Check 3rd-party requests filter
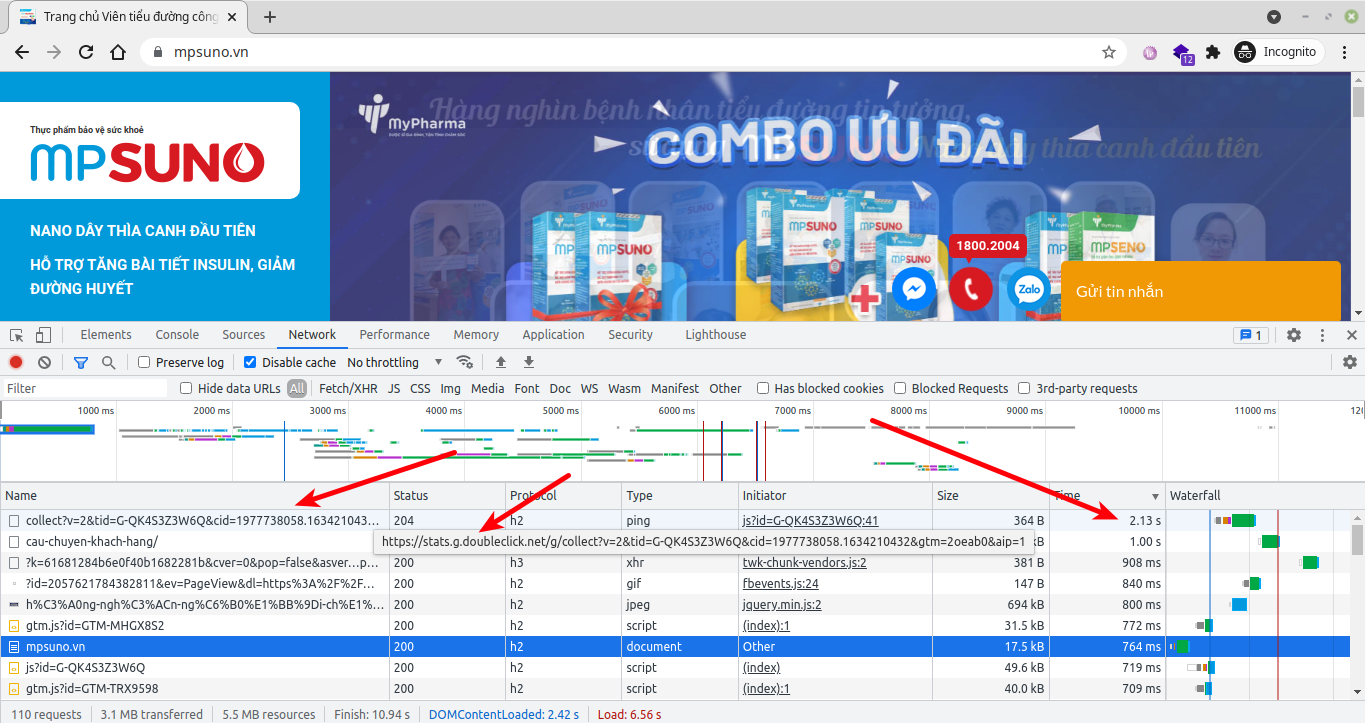 click(1024, 388)
